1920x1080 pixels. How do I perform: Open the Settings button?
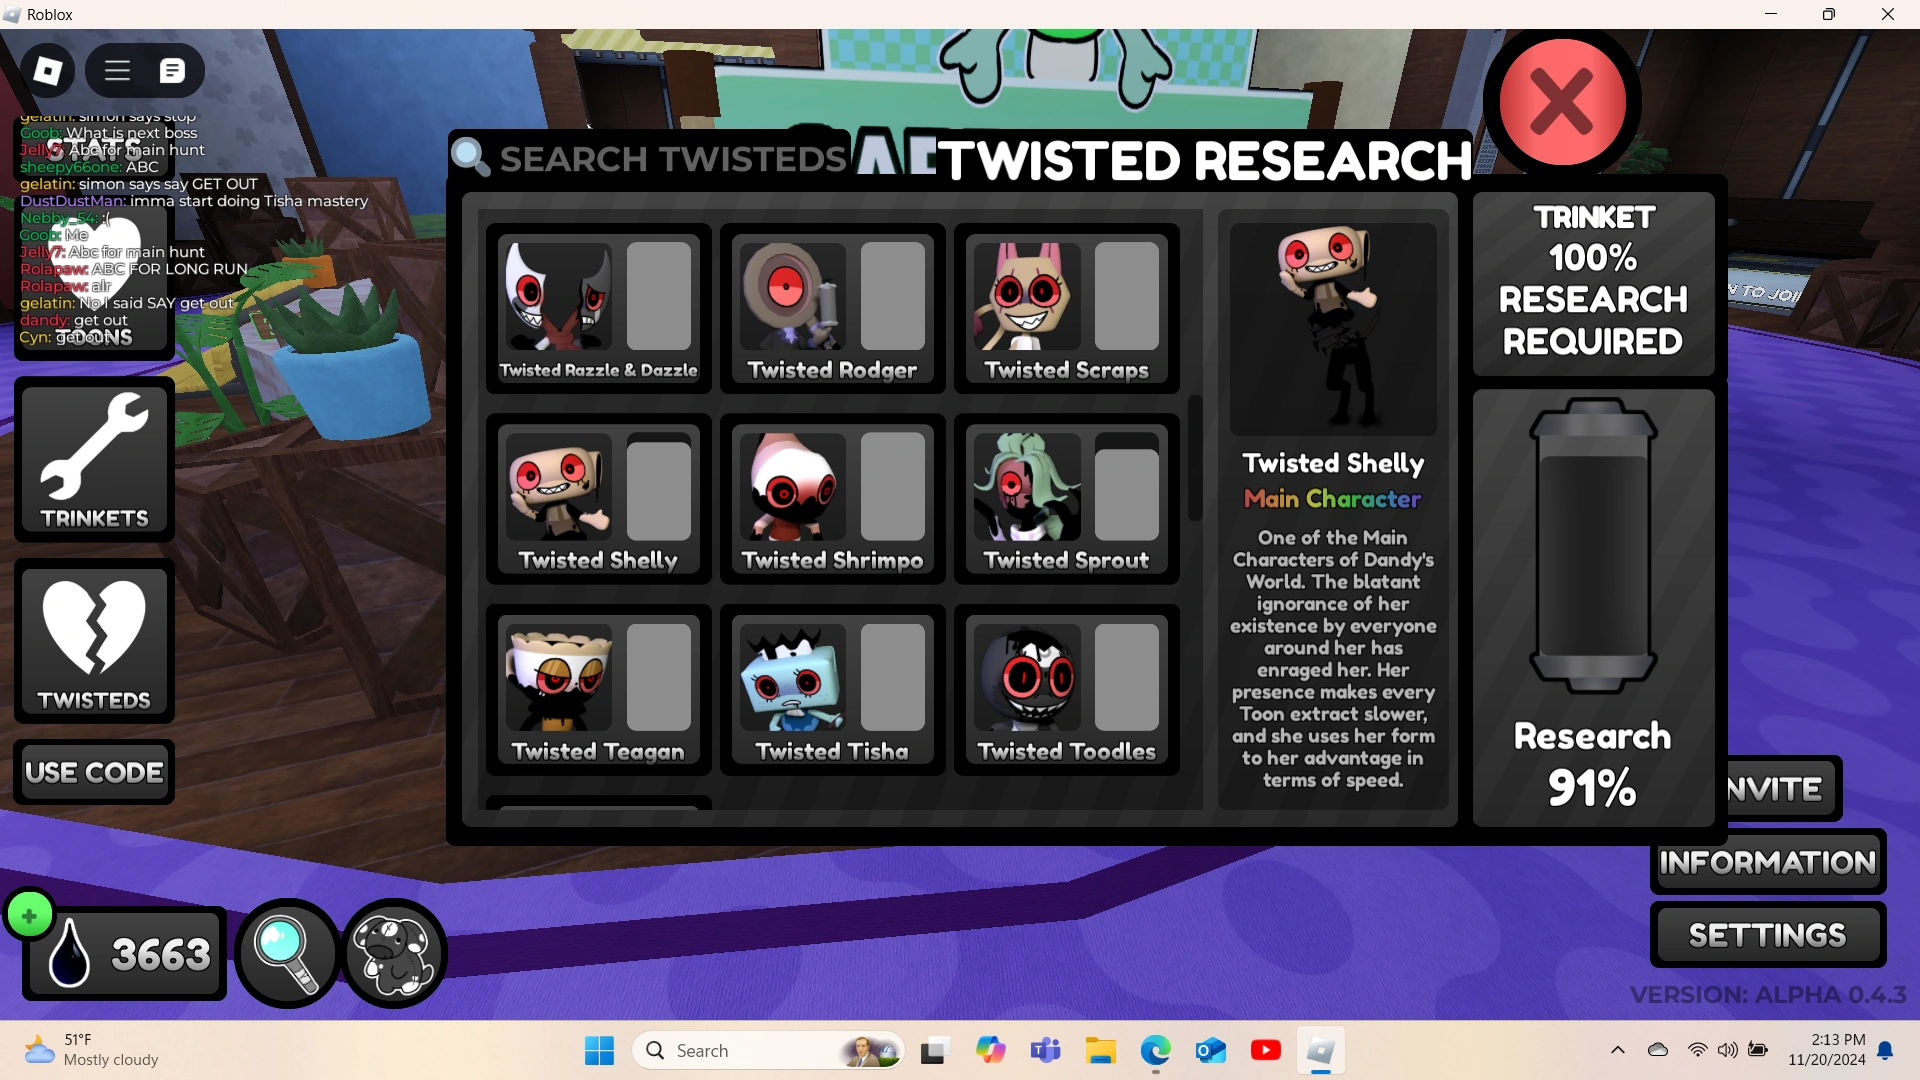1767,935
